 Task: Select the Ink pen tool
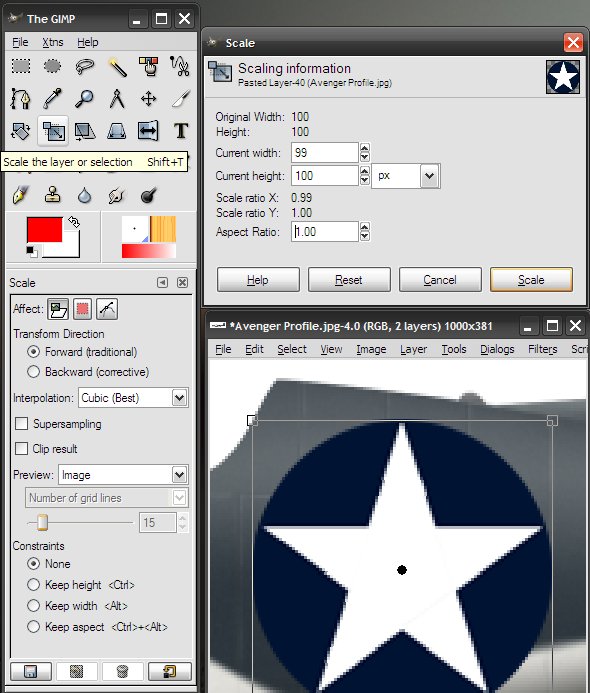(x=21, y=195)
